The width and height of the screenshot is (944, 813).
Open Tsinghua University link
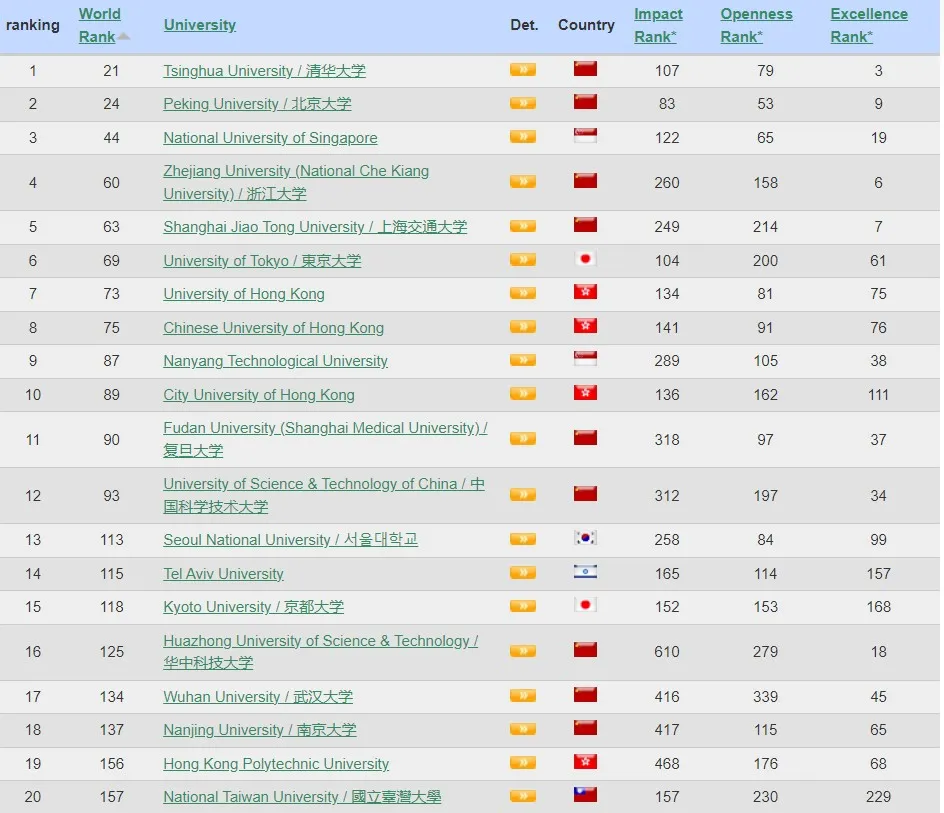pyautogui.click(x=264, y=70)
